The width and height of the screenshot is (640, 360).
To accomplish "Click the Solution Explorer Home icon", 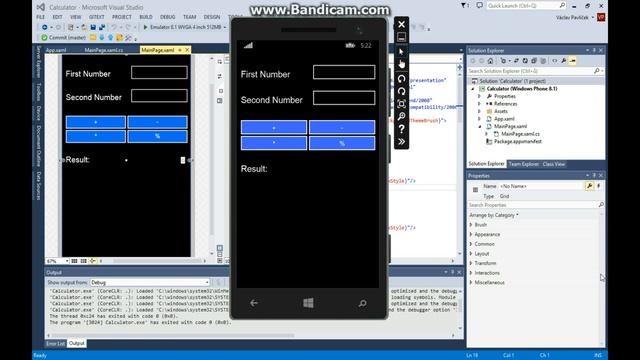I will [x=491, y=61].
